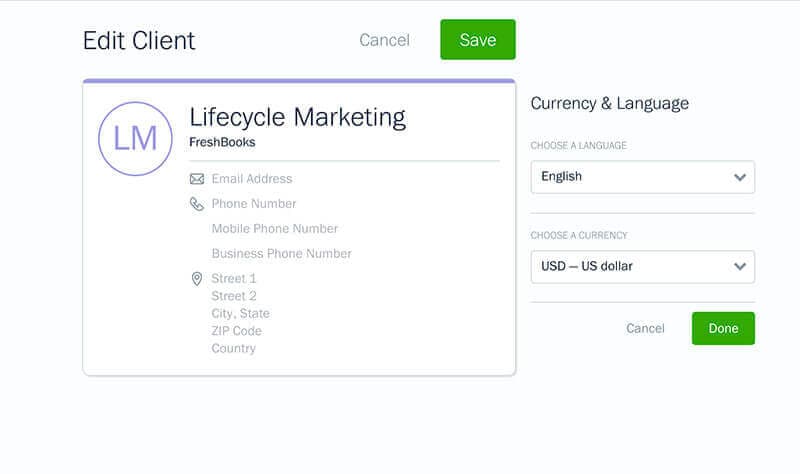Click the phone handset icon
Screen dimensions: 800x474
[197, 204]
